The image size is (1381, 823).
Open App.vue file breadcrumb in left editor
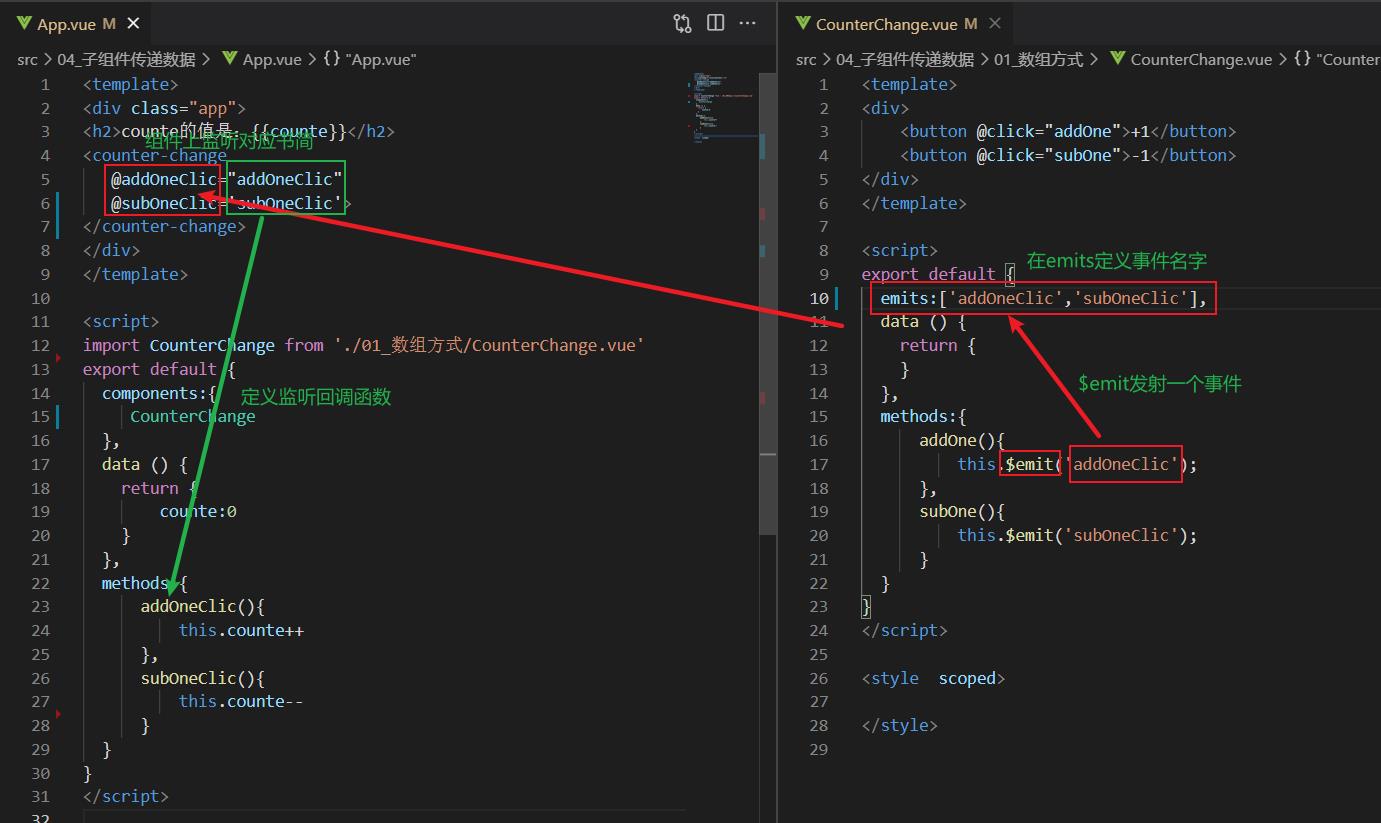(x=262, y=59)
